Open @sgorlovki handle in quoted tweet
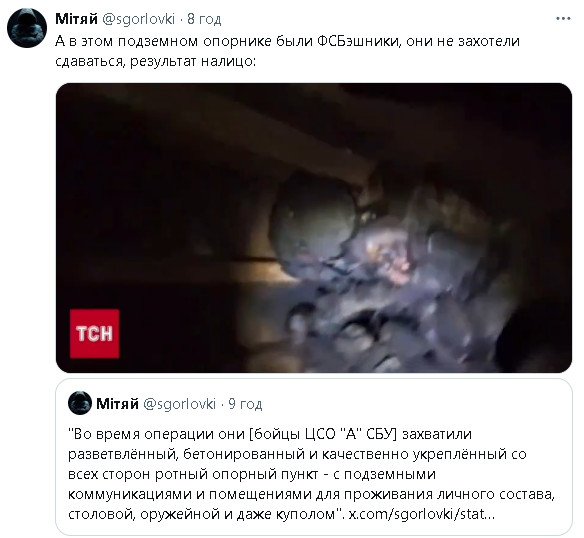 pos(180,404)
